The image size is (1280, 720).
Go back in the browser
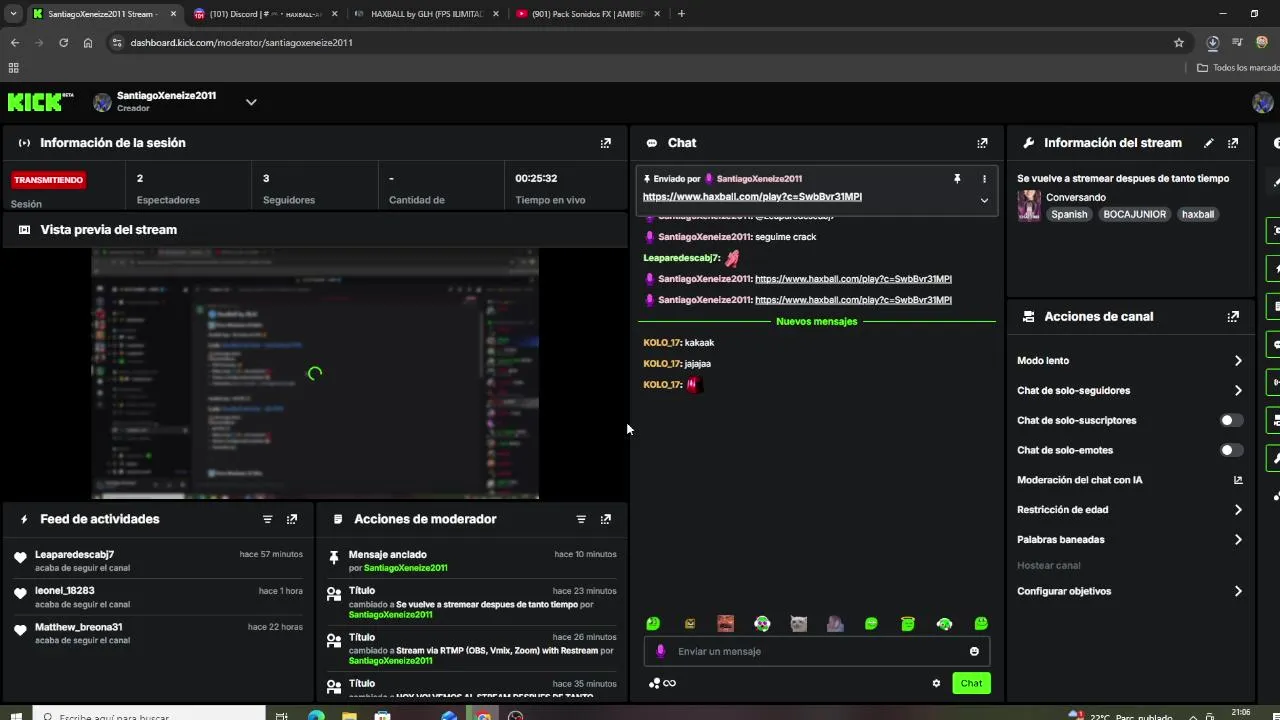14,43
